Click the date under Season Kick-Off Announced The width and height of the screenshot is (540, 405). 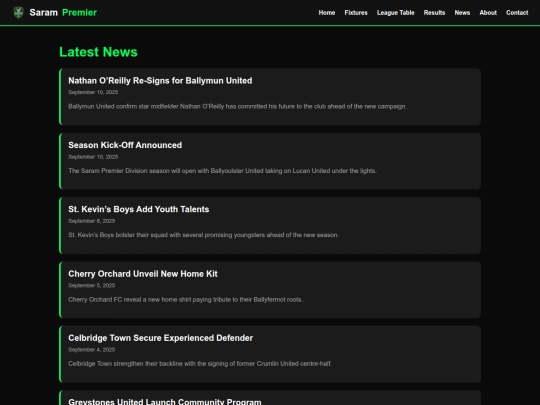93,157
